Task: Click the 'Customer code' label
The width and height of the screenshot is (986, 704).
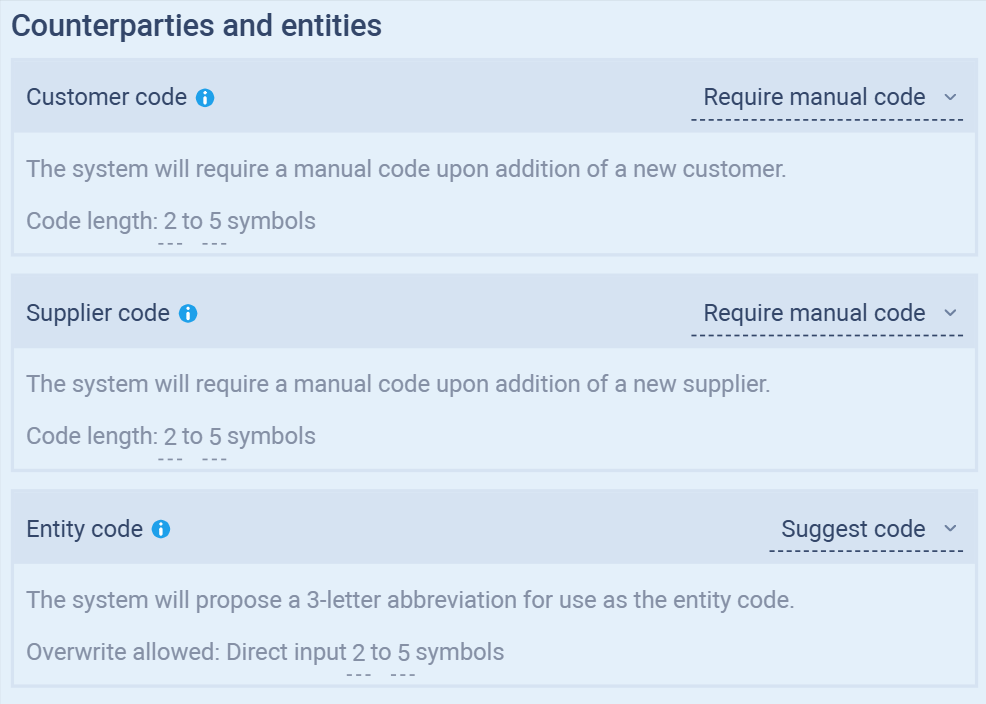Action: [x=106, y=98]
